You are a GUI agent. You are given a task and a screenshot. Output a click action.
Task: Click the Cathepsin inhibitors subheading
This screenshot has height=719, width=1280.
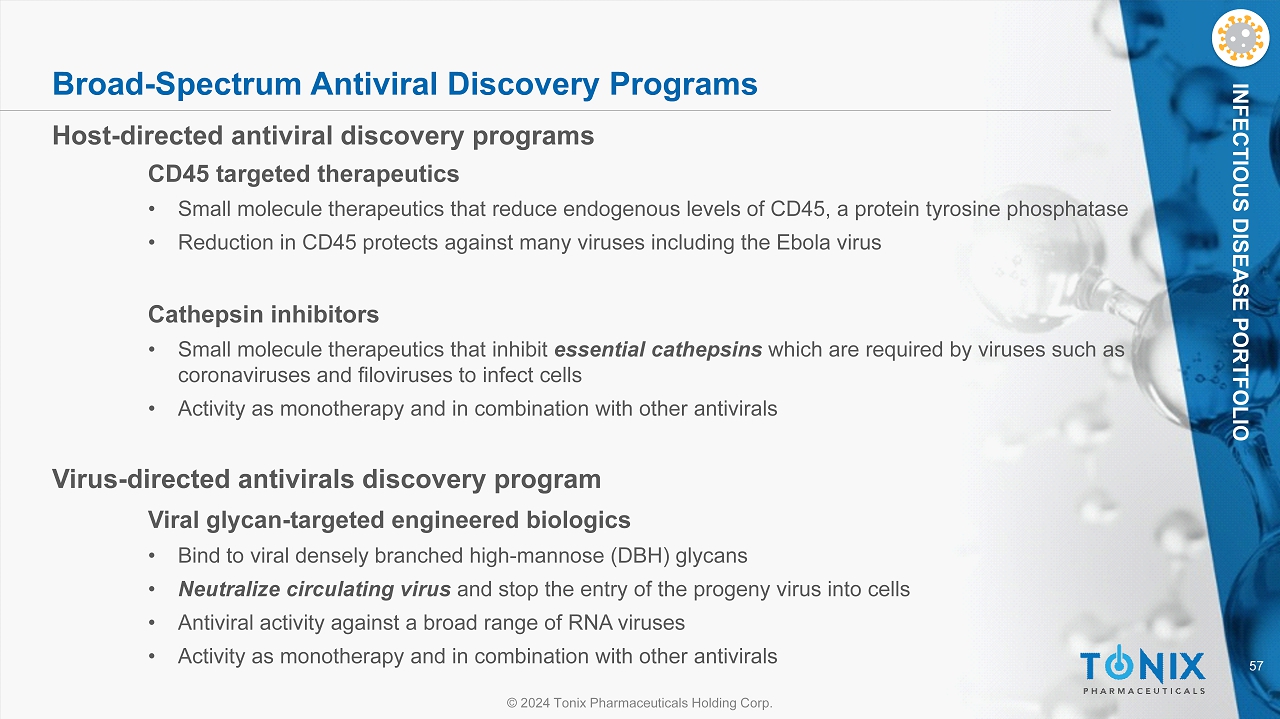click(263, 315)
